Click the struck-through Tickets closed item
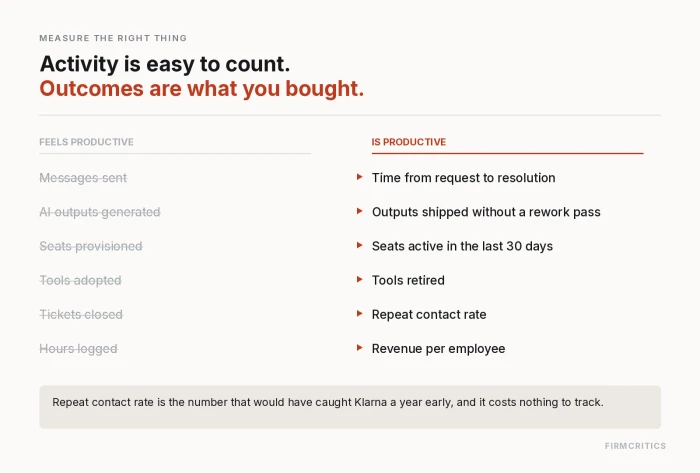 pyautogui.click(x=81, y=314)
